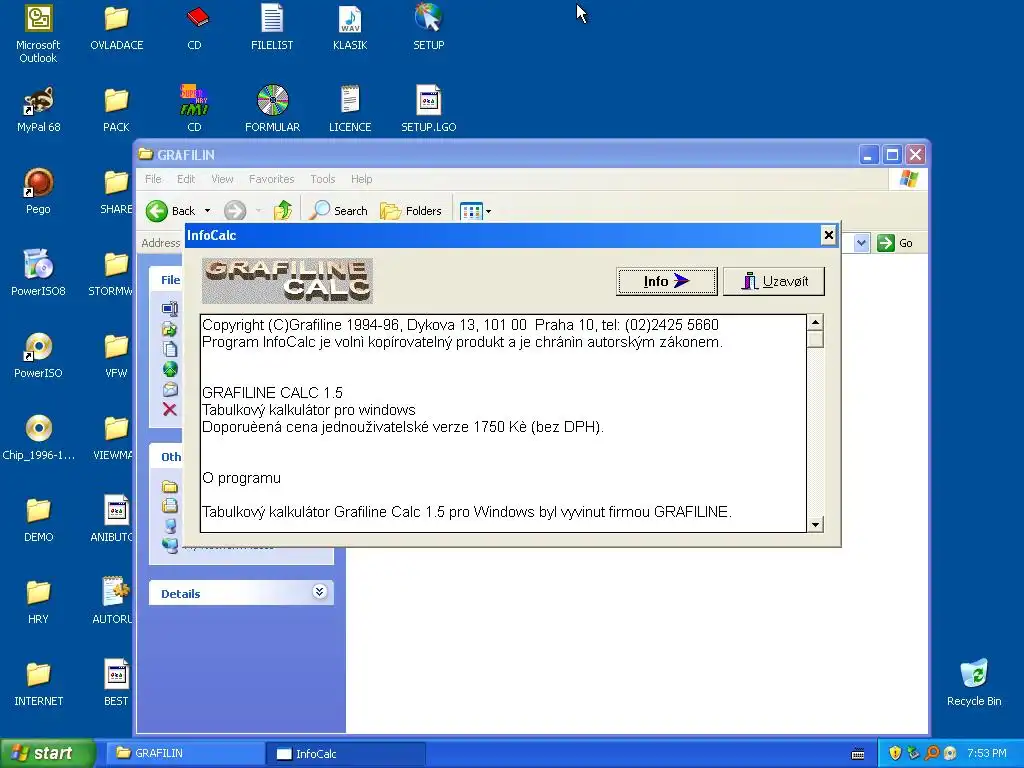Screen dimensions: 1024x768
Task: Open the Back history dropdown arrow
Action: [208, 211]
